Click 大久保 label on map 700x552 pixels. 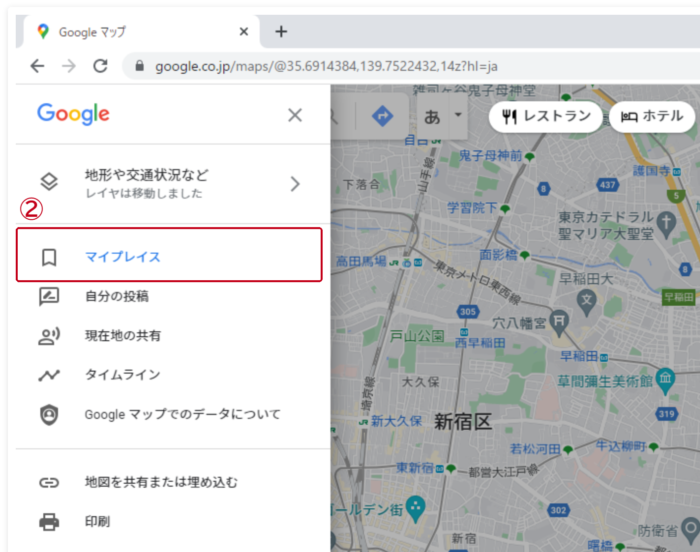(420, 382)
